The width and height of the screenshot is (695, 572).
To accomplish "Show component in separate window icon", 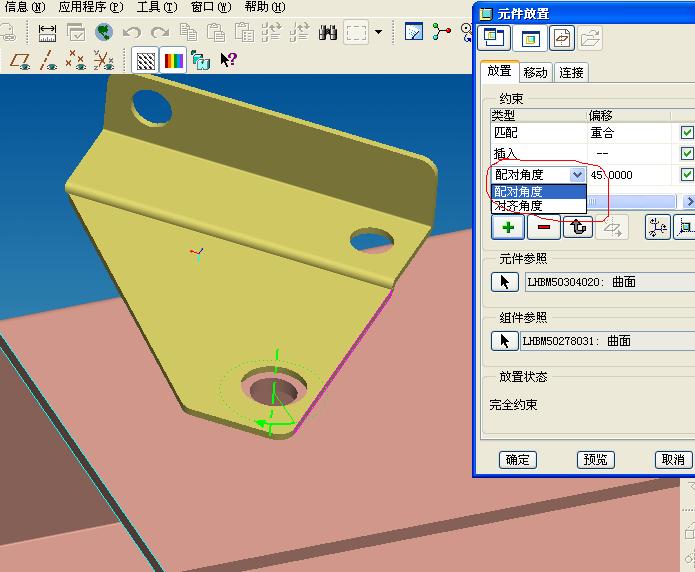I will 494,38.
